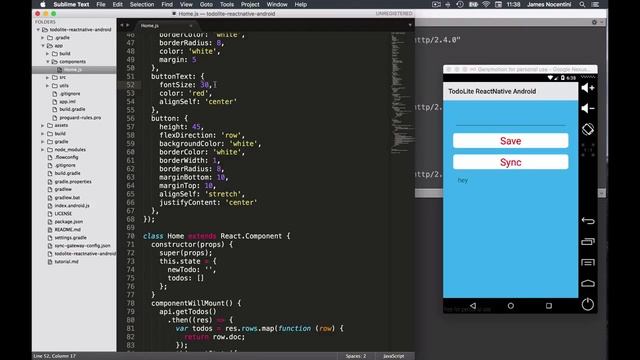Select the Home.js file in sidebar

(74, 70)
